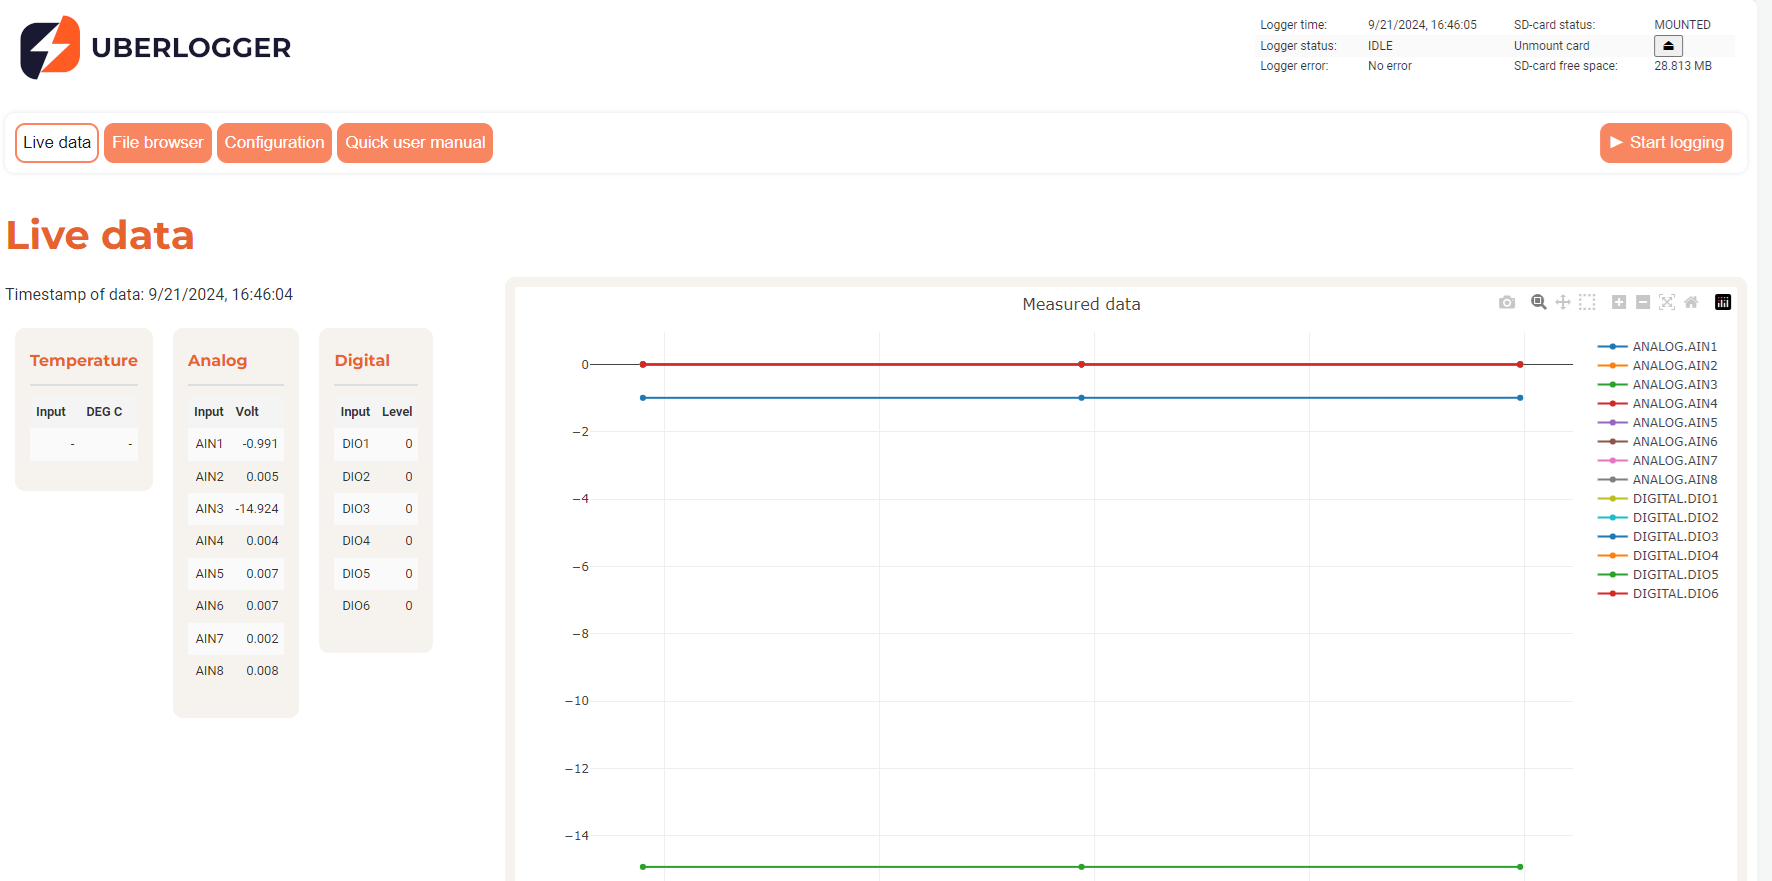Click the AIN7 value 0.002

pyautogui.click(x=262, y=639)
